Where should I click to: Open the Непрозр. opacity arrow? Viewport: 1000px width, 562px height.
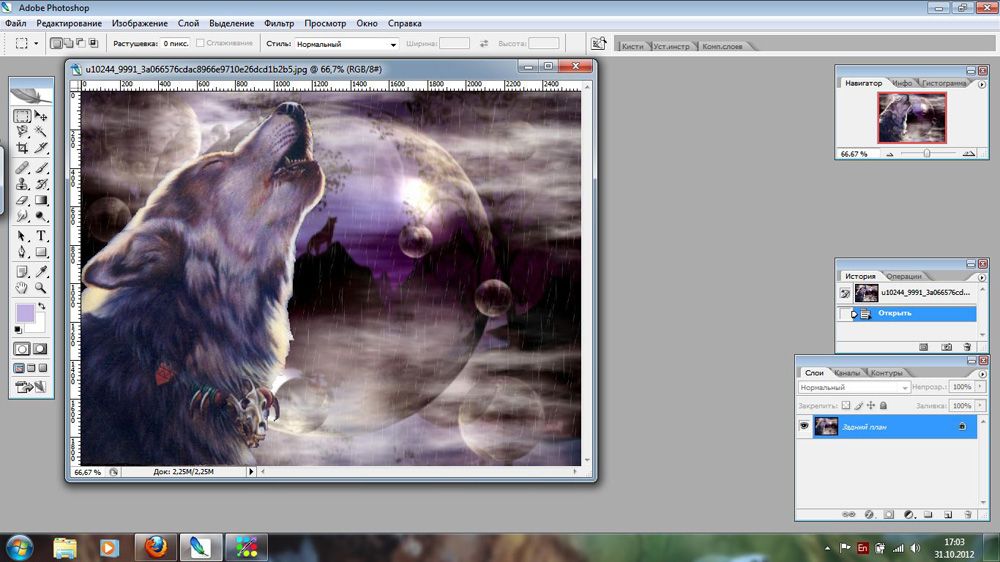click(x=980, y=387)
